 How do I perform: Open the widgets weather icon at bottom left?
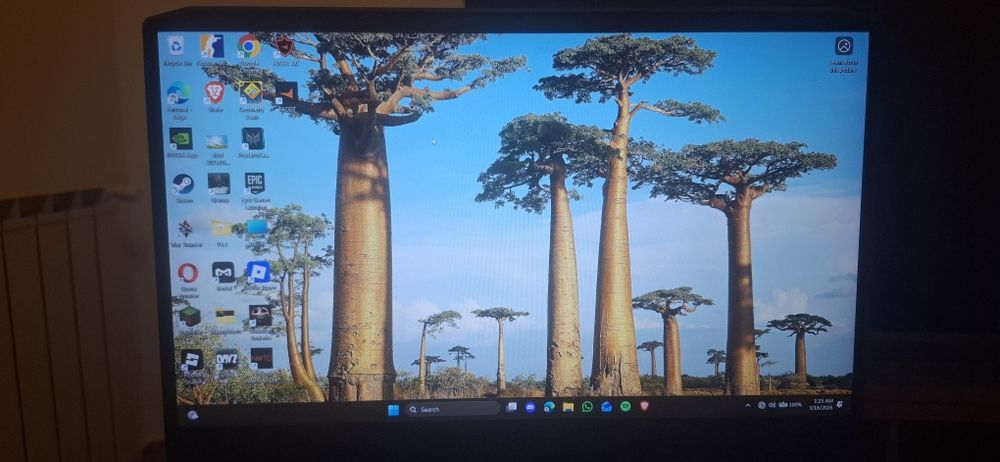pyautogui.click(x=193, y=415)
